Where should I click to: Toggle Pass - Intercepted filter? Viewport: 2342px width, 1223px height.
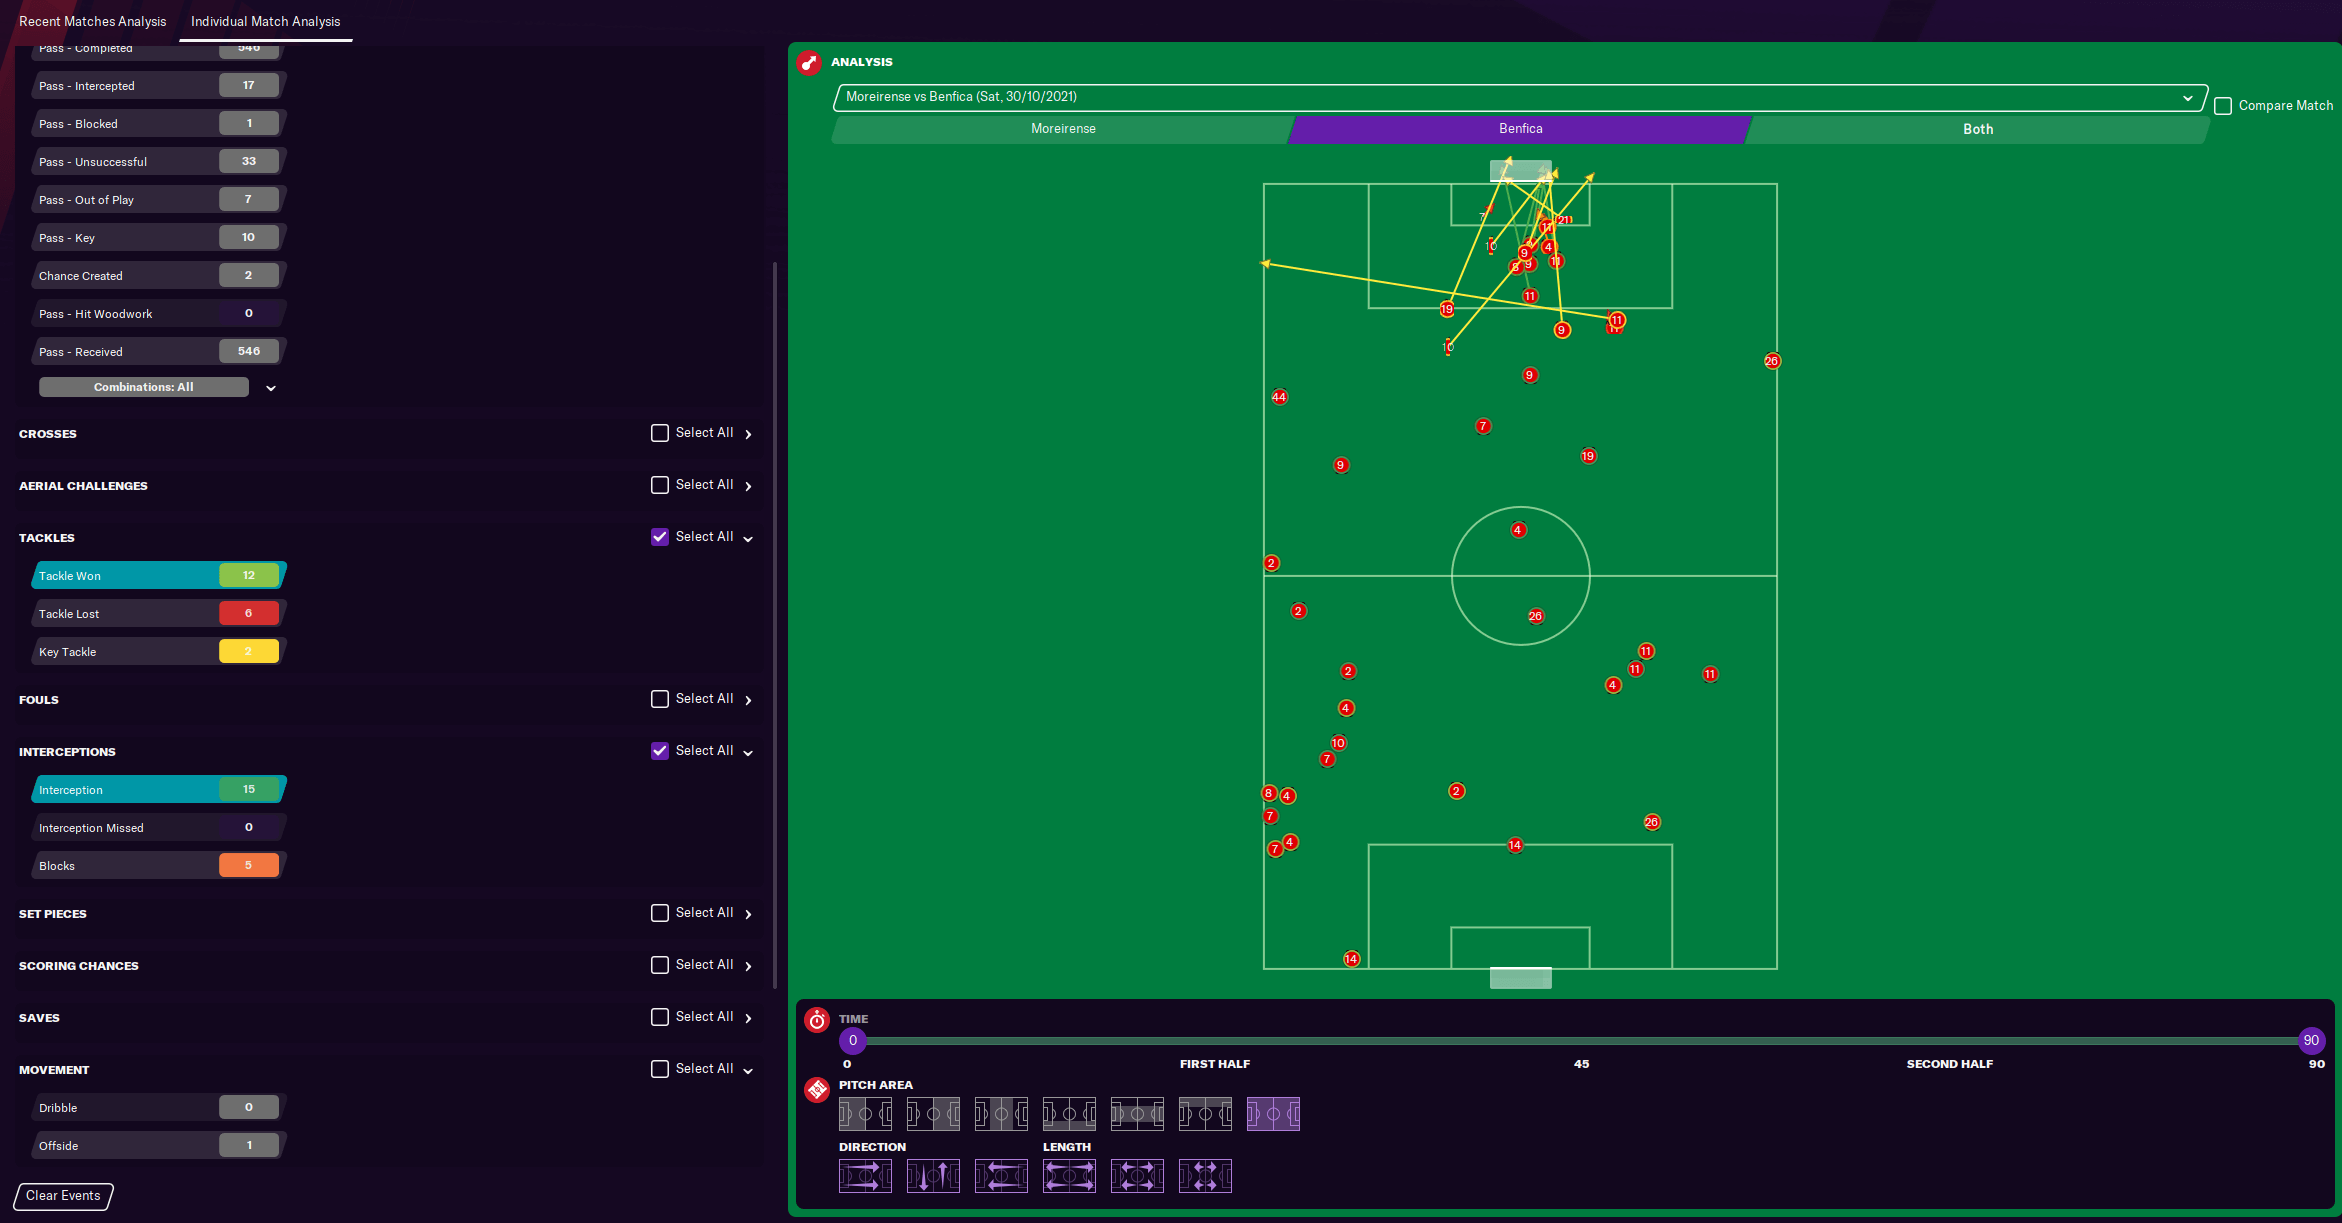pyautogui.click(x=159, y=86)
